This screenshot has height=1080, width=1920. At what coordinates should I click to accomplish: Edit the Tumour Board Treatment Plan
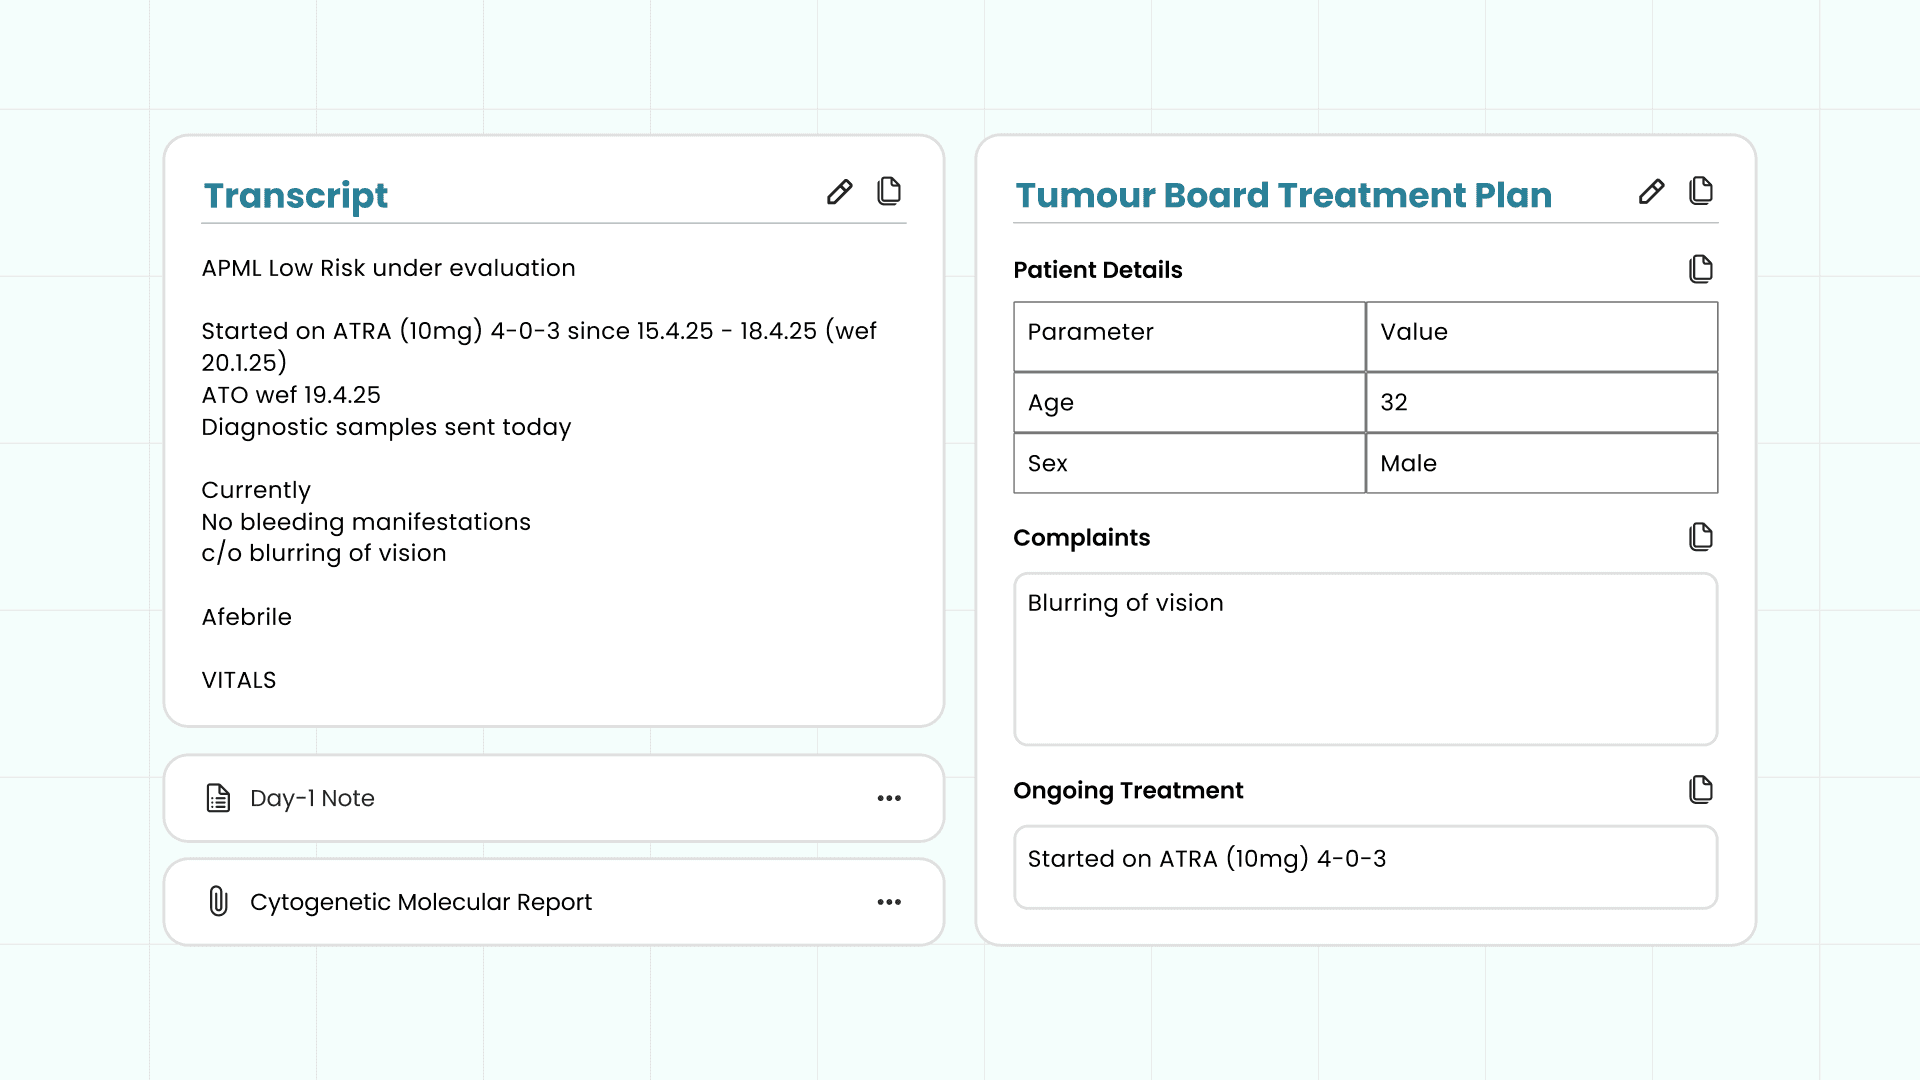1651,192
